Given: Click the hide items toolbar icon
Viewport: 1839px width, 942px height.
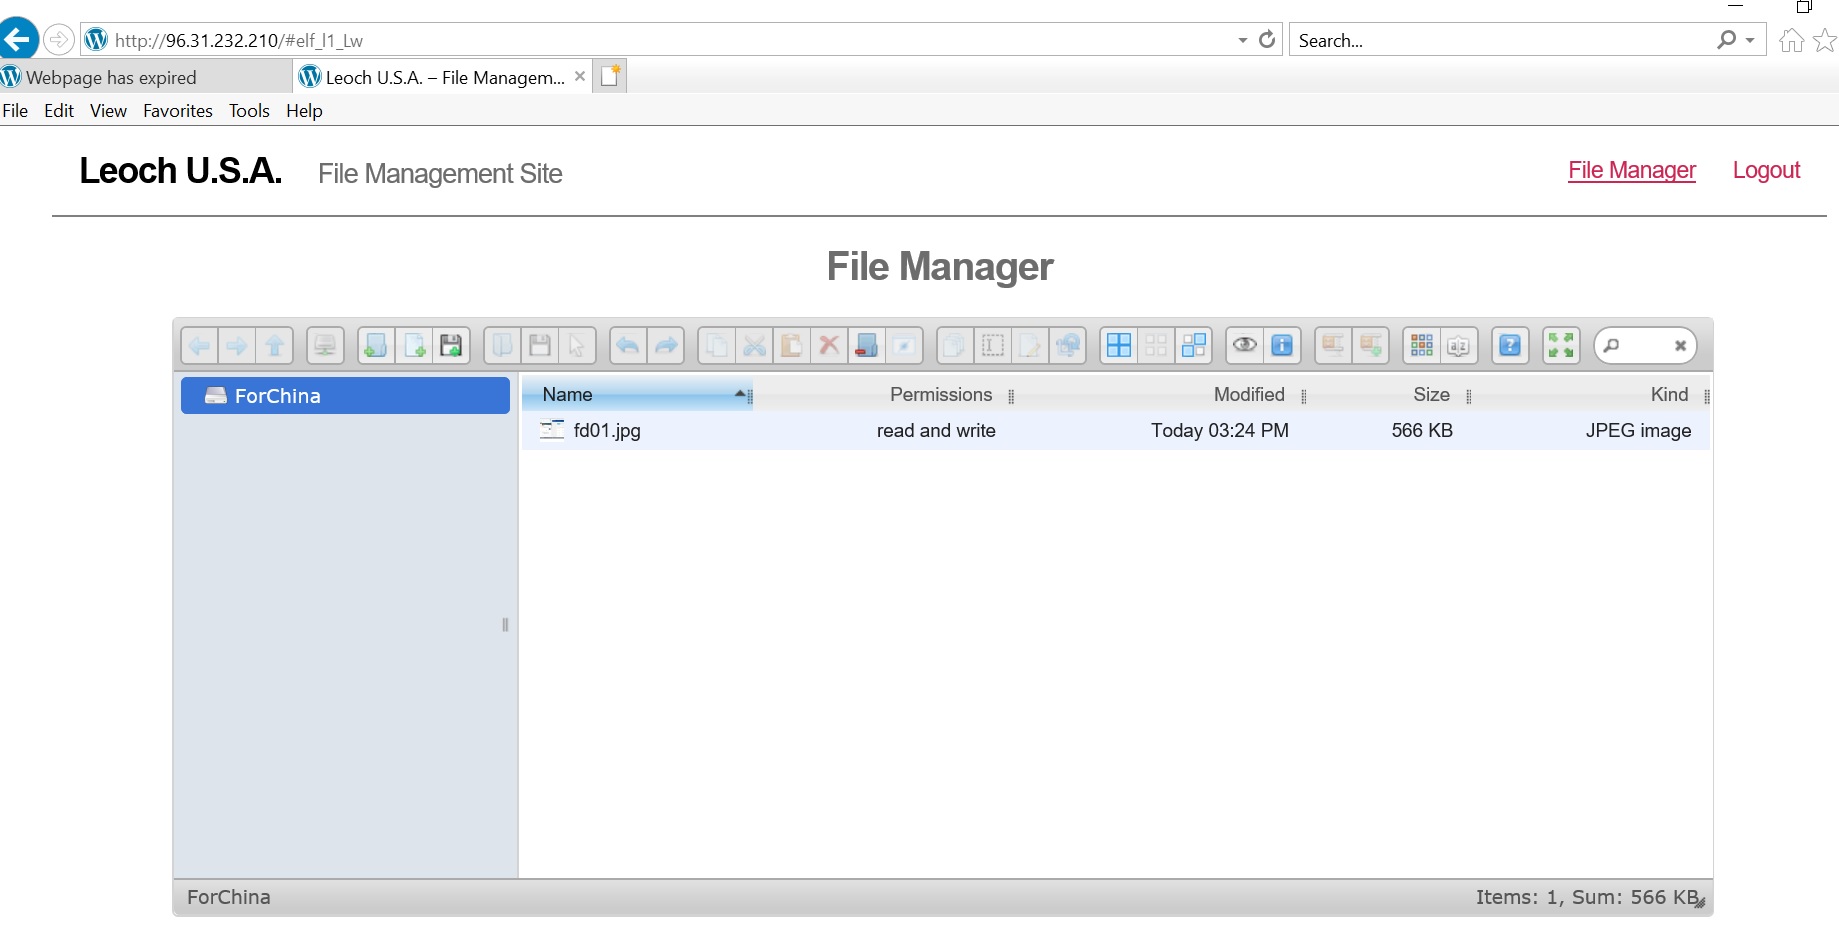Looking at the screenshot, I should [904, 346].
